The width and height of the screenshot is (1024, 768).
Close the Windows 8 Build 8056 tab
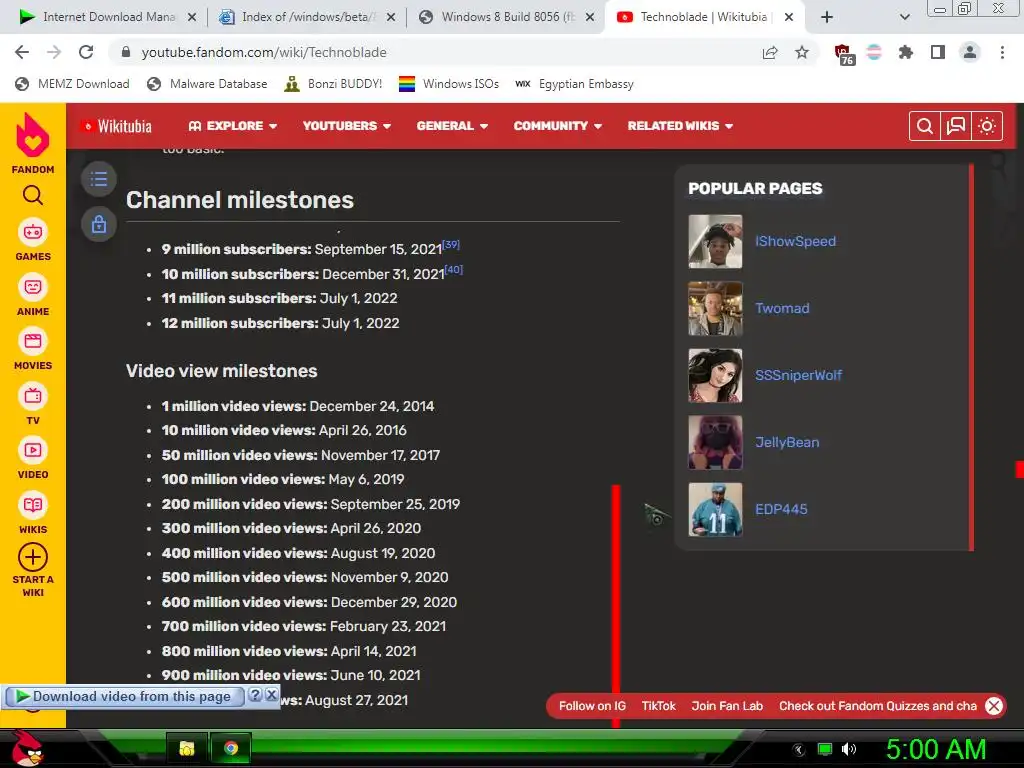click(x=590, y=18)
